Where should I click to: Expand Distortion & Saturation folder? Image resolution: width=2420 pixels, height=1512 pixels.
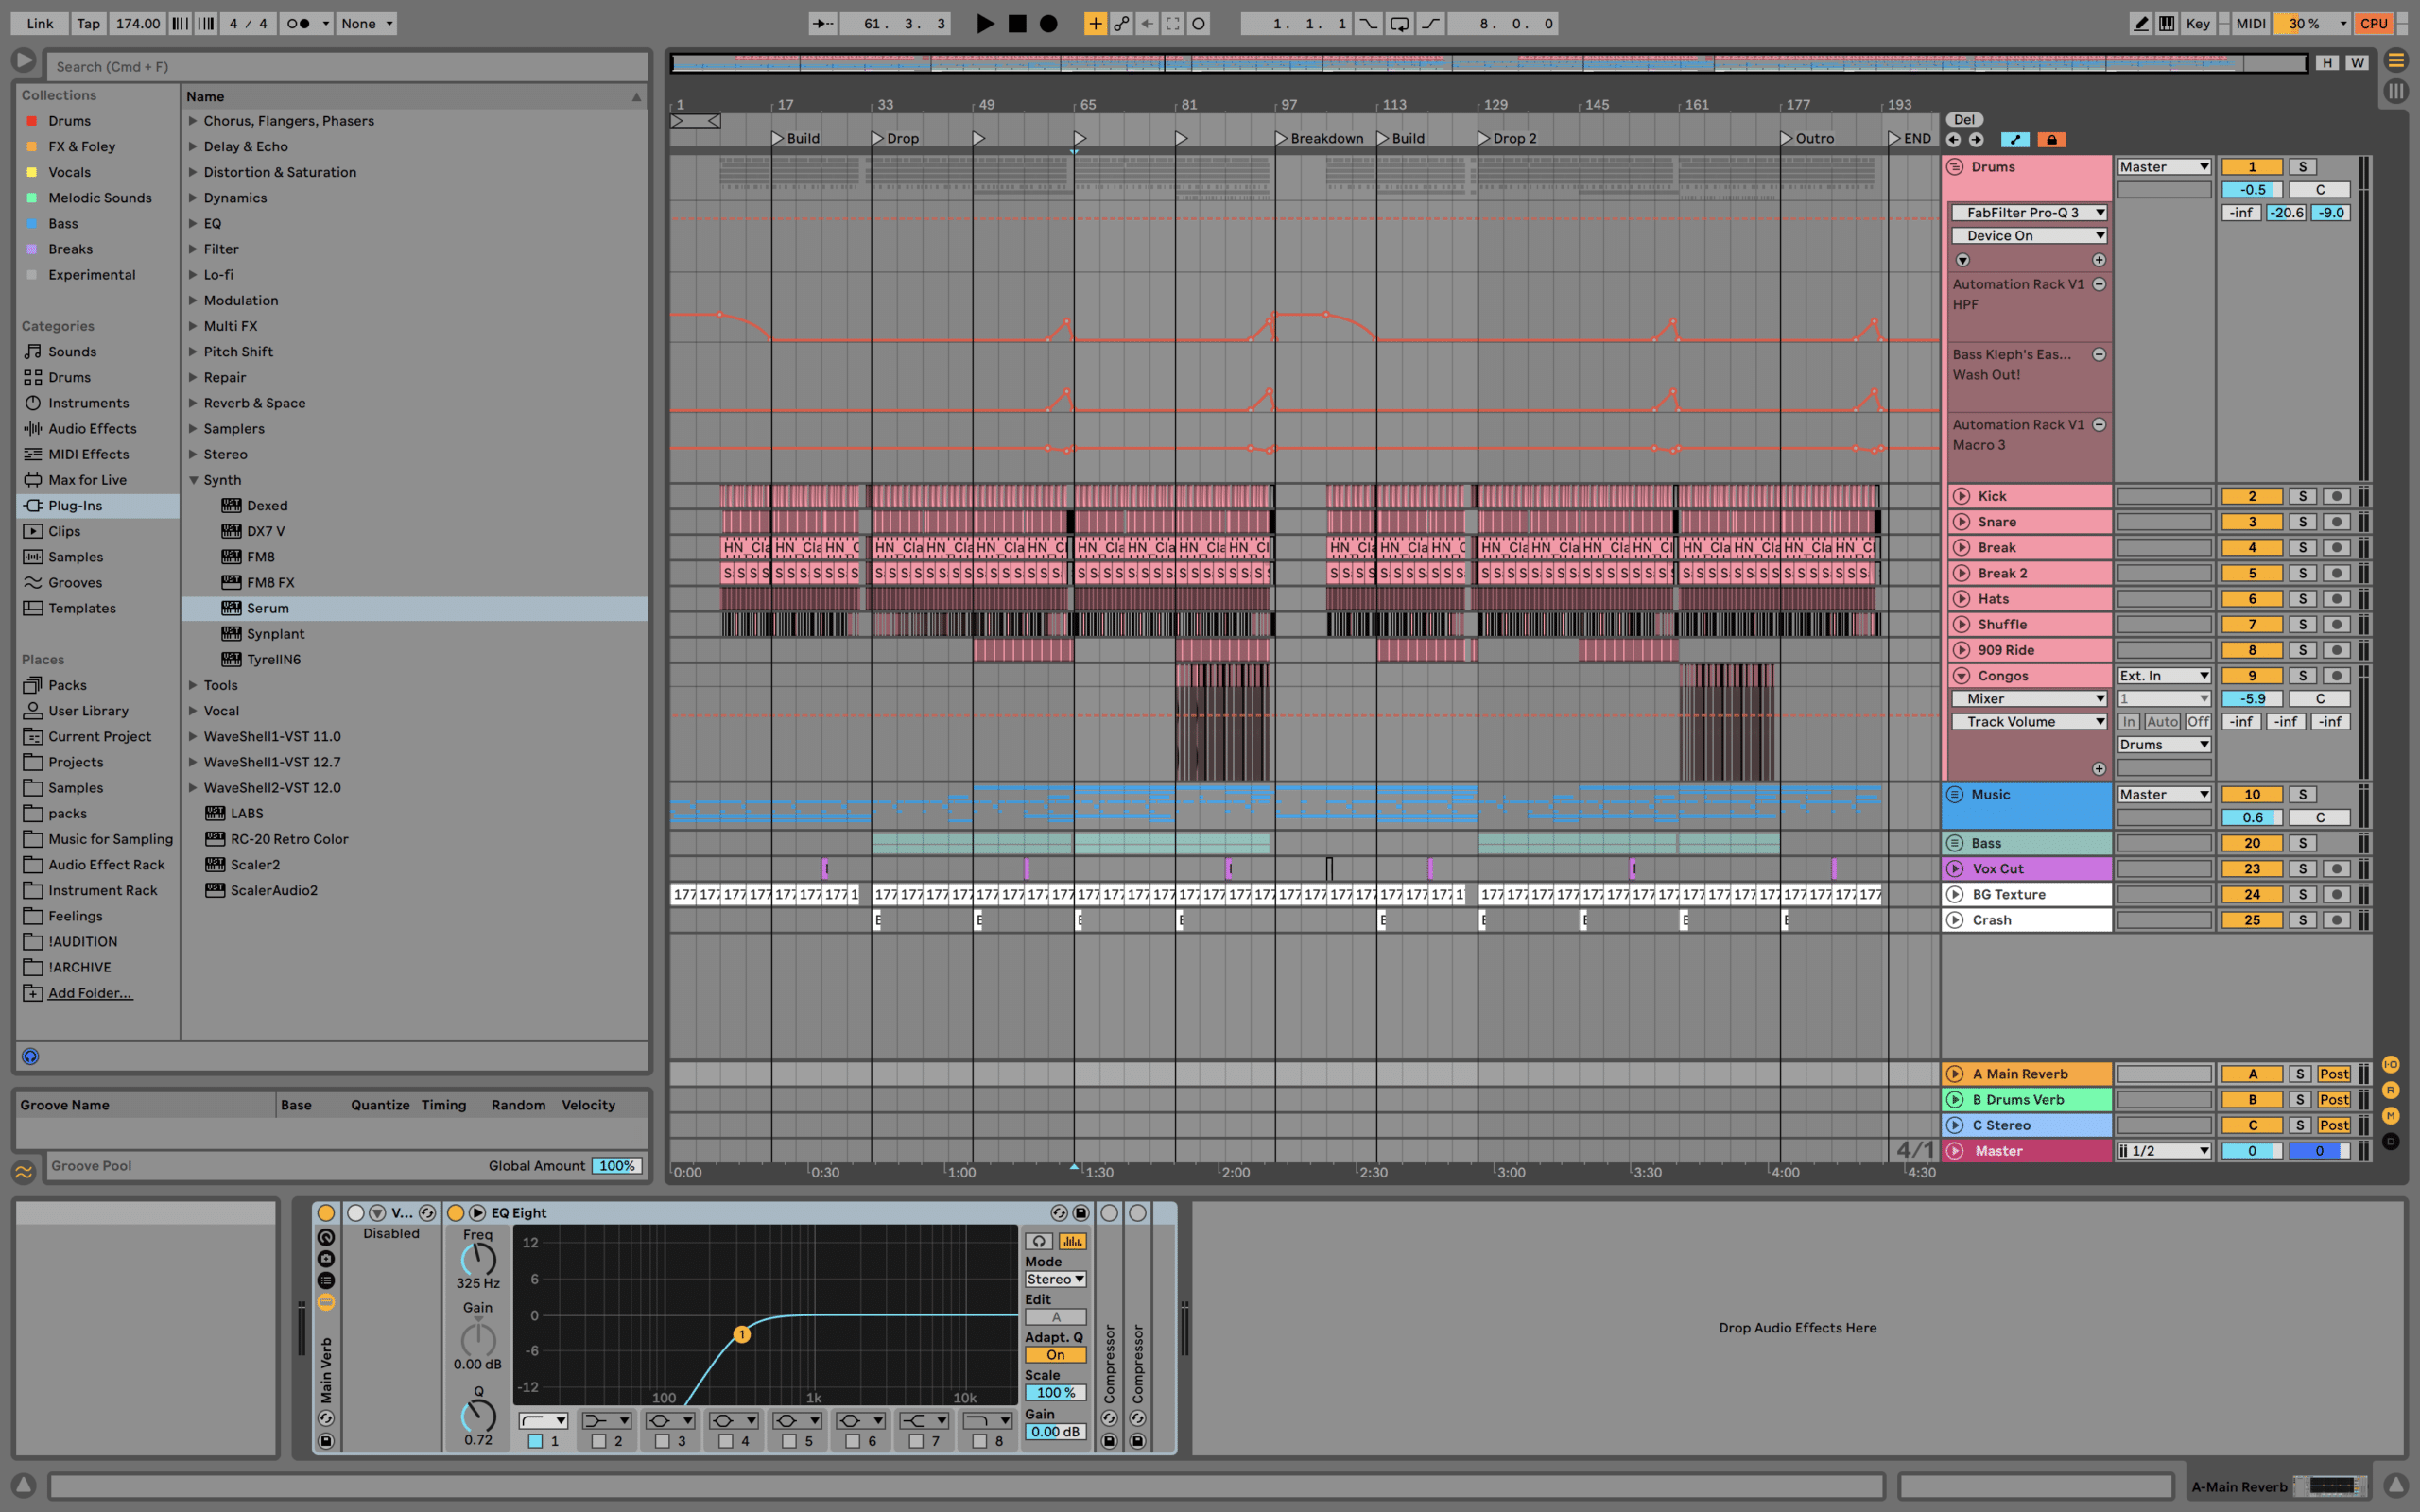(x=193, y=172)
